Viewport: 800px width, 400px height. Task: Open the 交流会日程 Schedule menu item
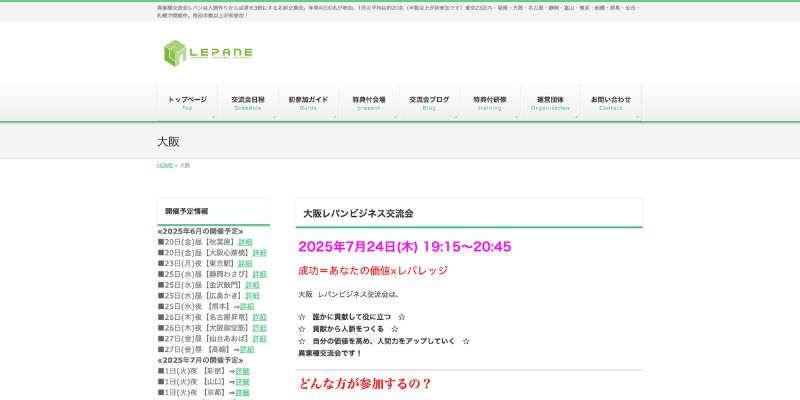point(247,103)
